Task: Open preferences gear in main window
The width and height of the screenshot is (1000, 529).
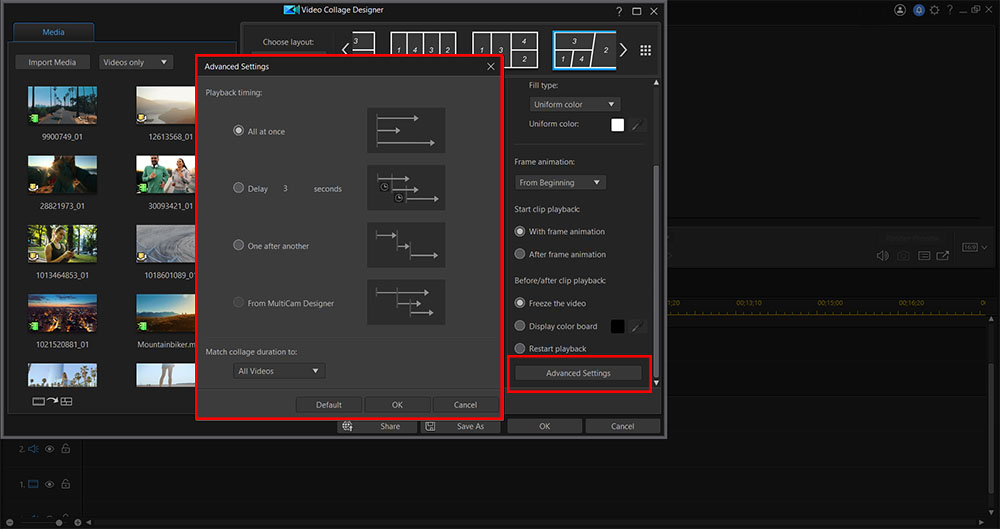Action: pyautogui.click(x=934, y=10)
